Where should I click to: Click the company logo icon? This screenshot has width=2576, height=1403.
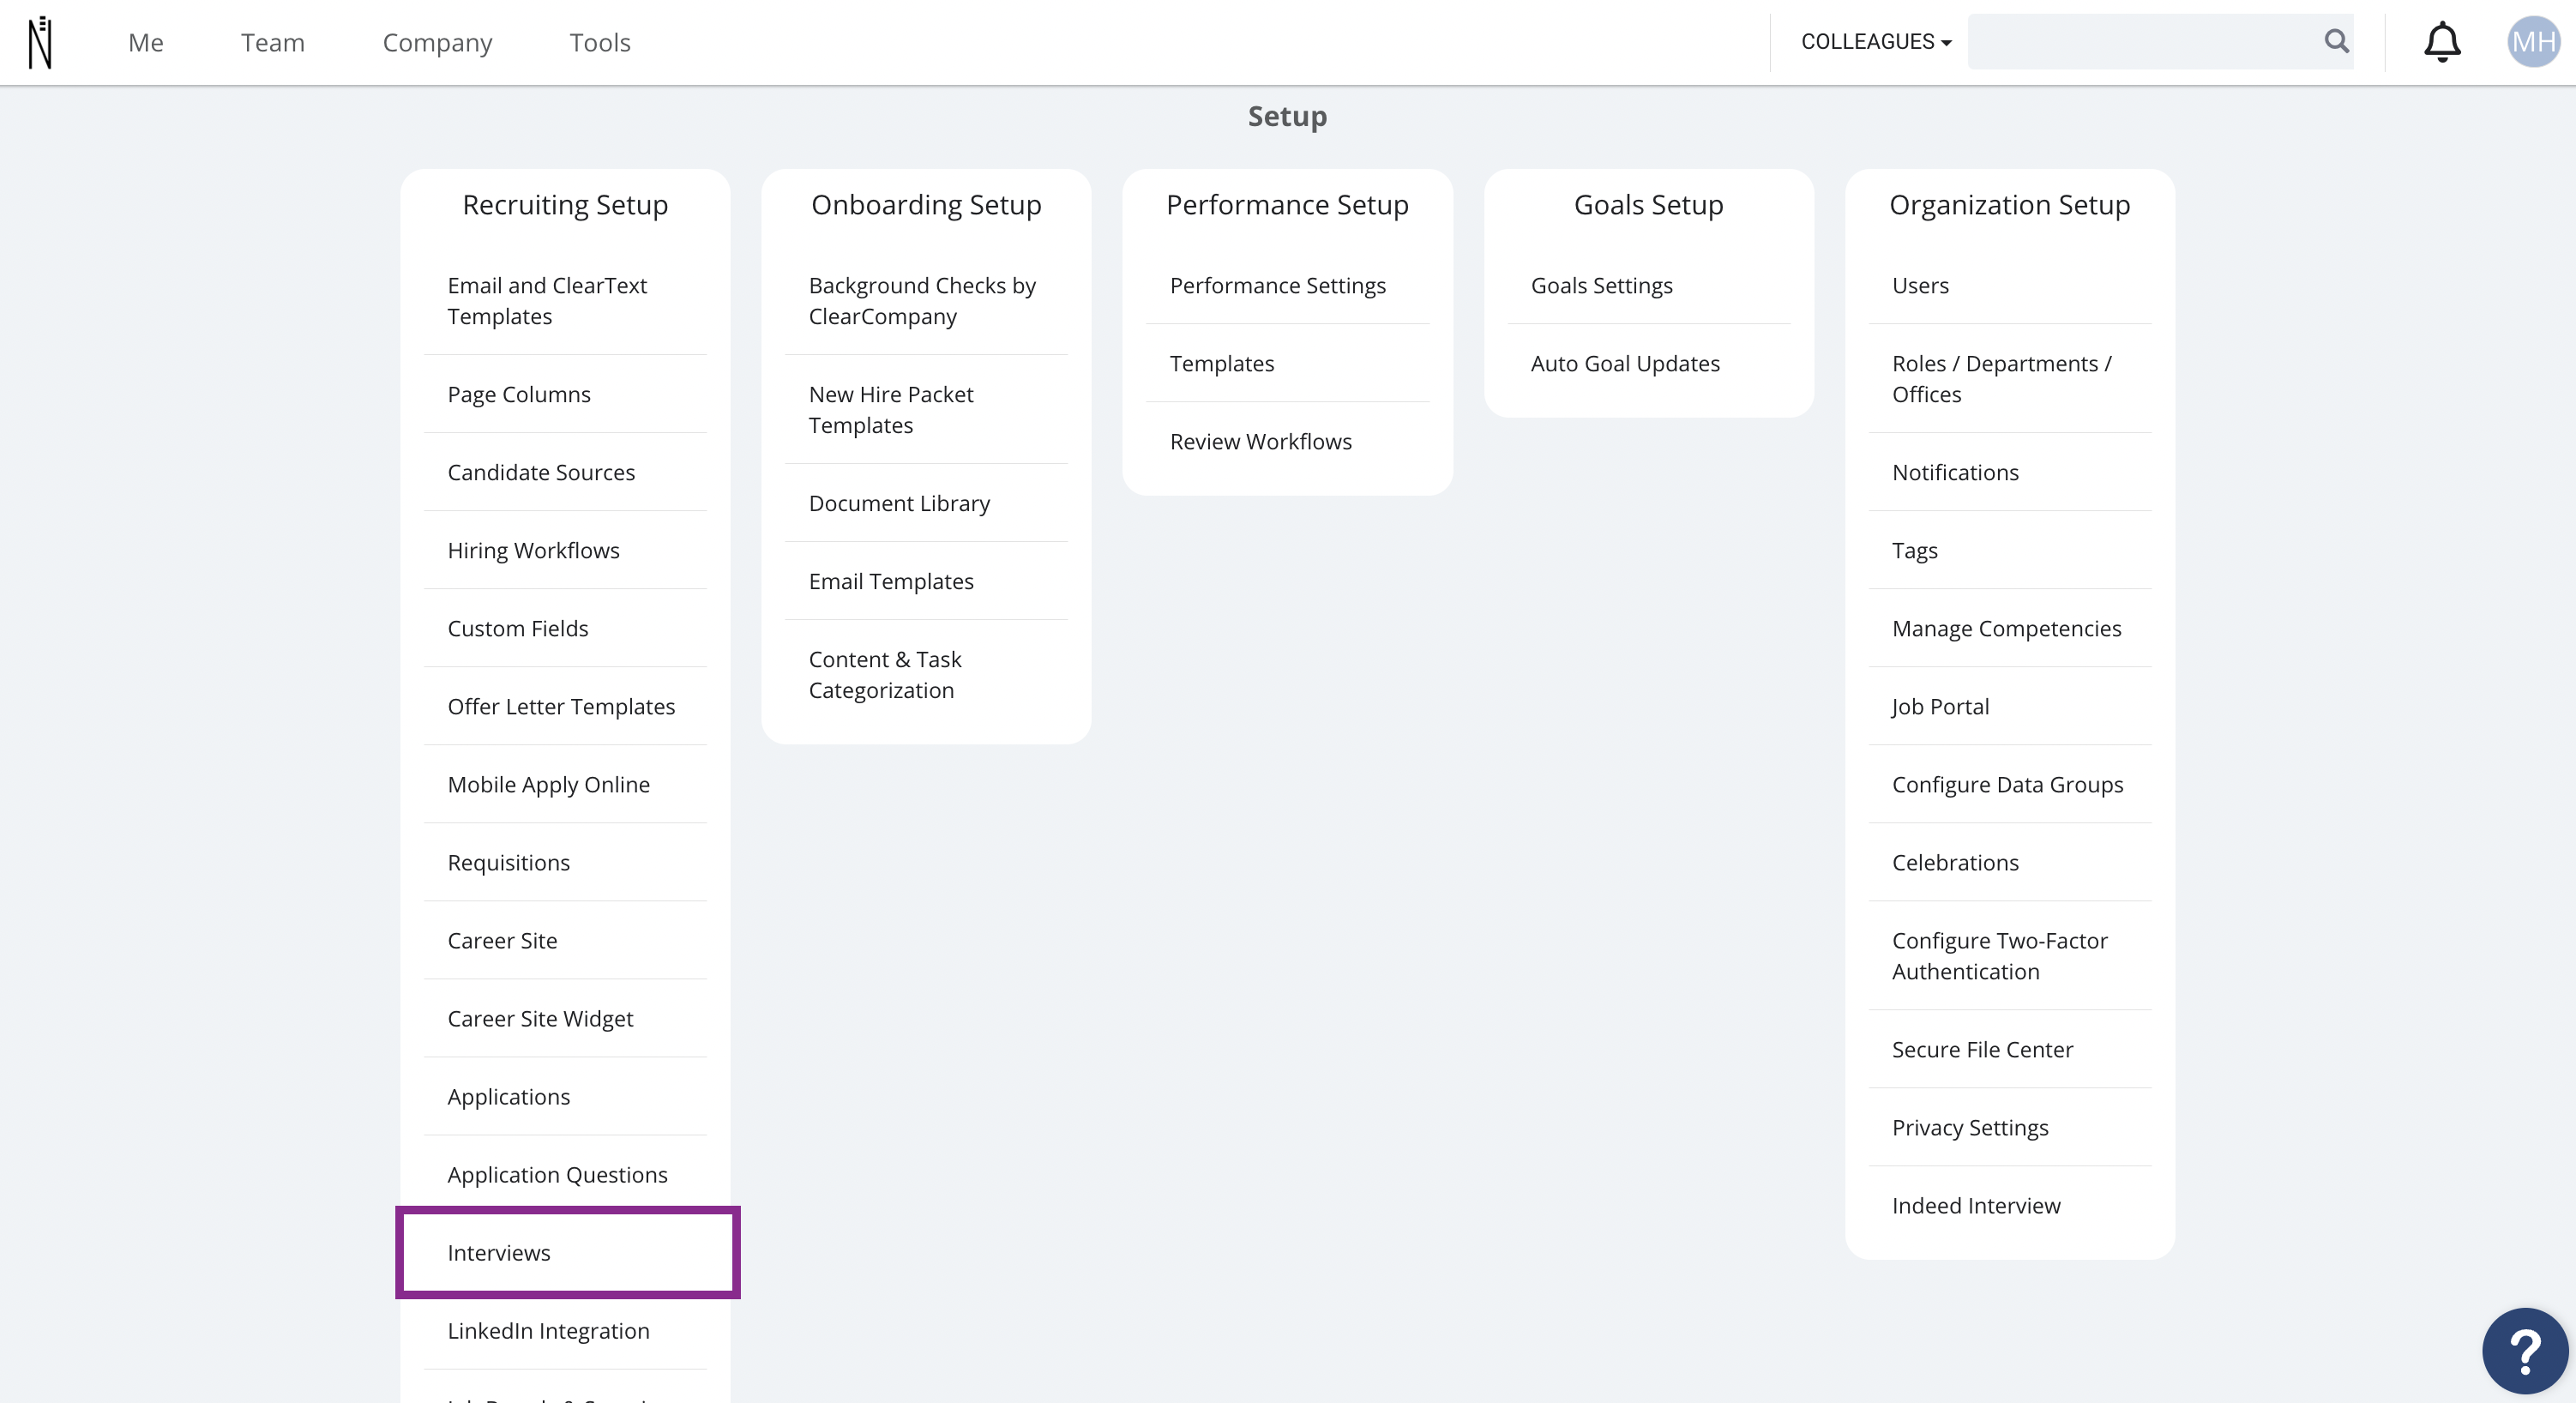[x=40, y=42]
